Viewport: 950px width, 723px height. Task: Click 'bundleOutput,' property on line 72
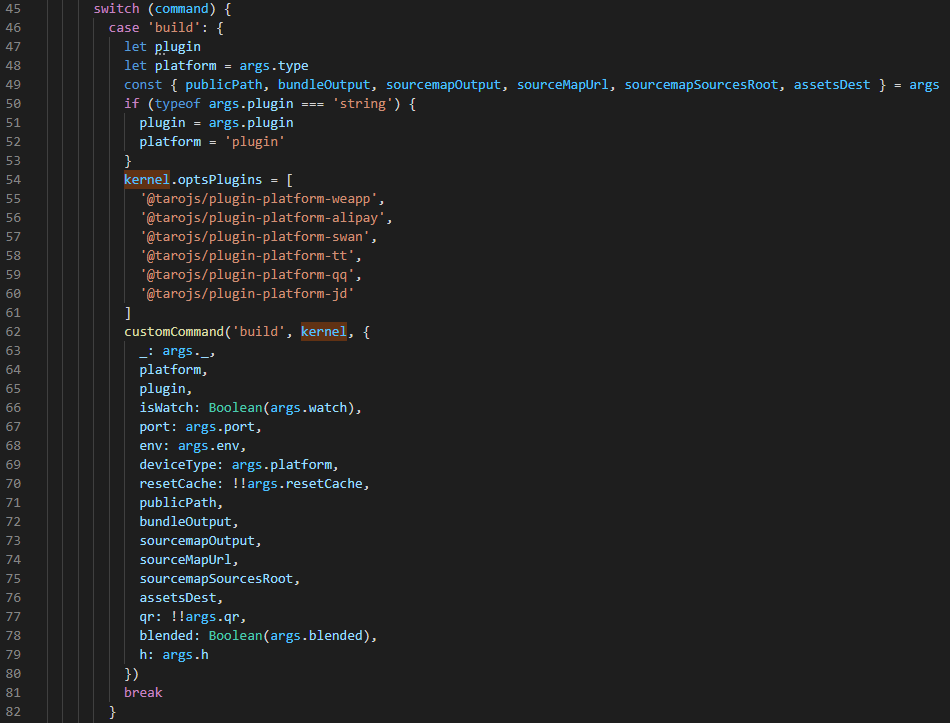(x=189, y=522)
